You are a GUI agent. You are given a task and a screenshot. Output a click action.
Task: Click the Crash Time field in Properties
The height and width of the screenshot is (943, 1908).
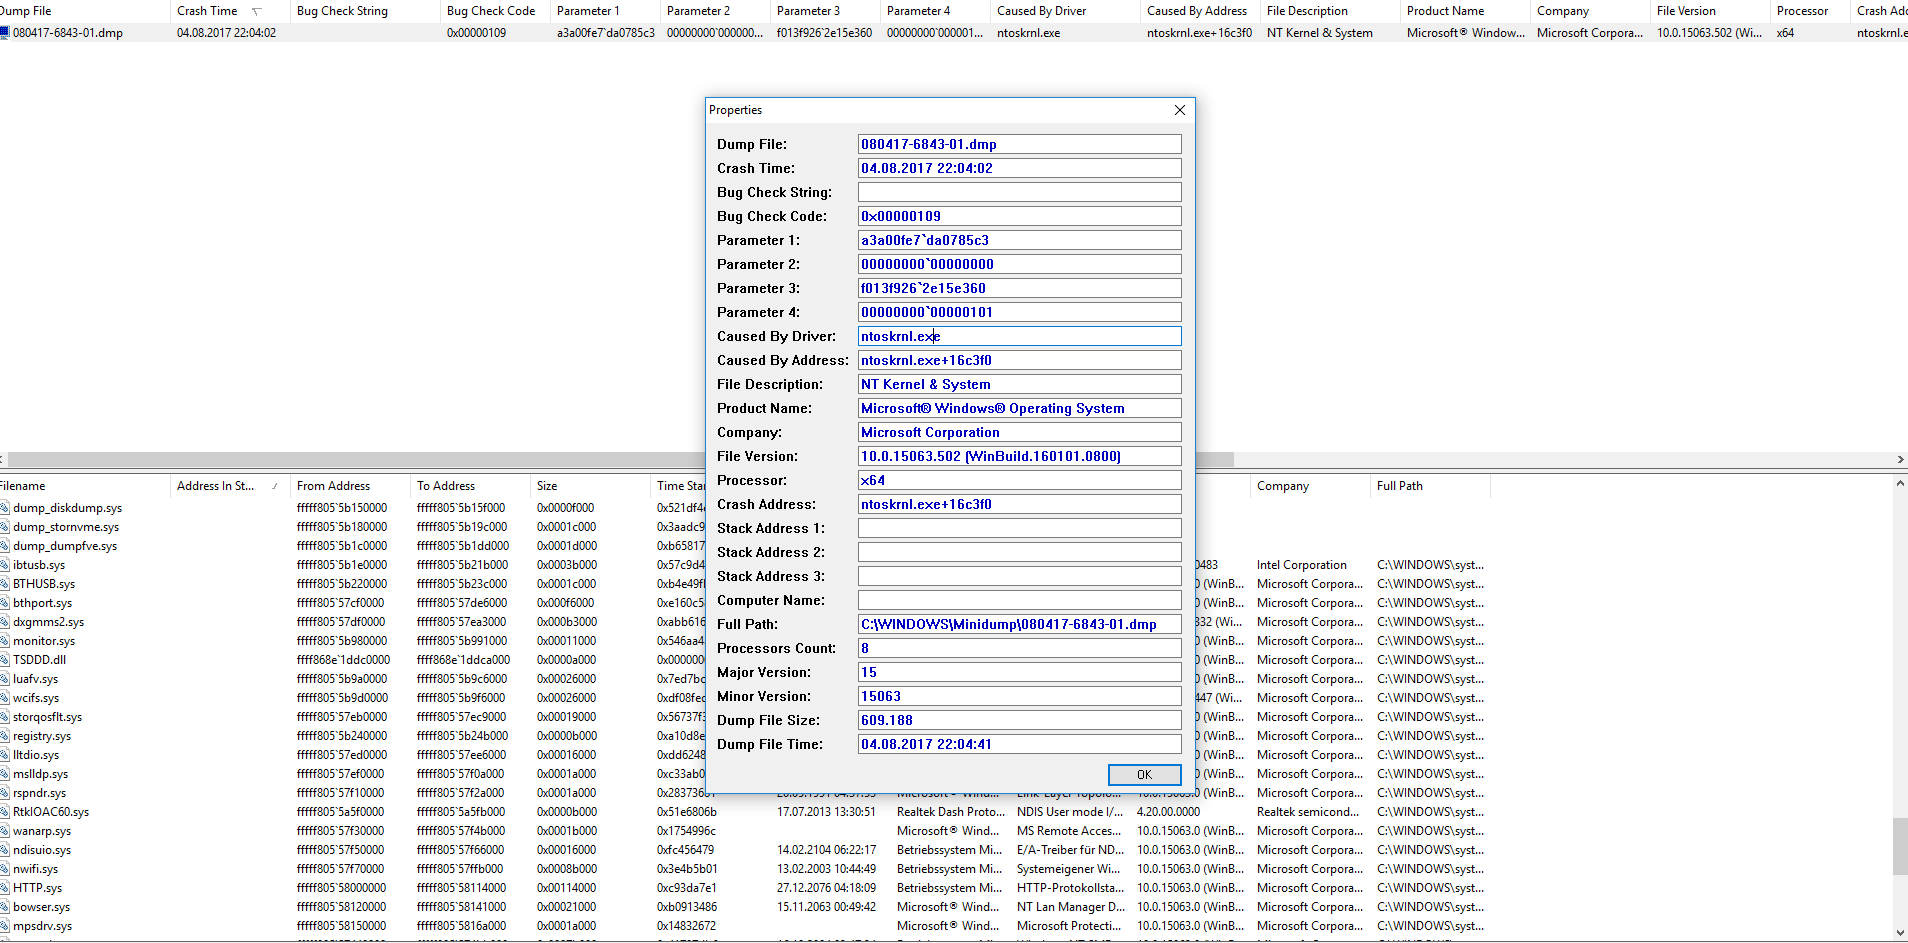click(x=1019, y=168)
